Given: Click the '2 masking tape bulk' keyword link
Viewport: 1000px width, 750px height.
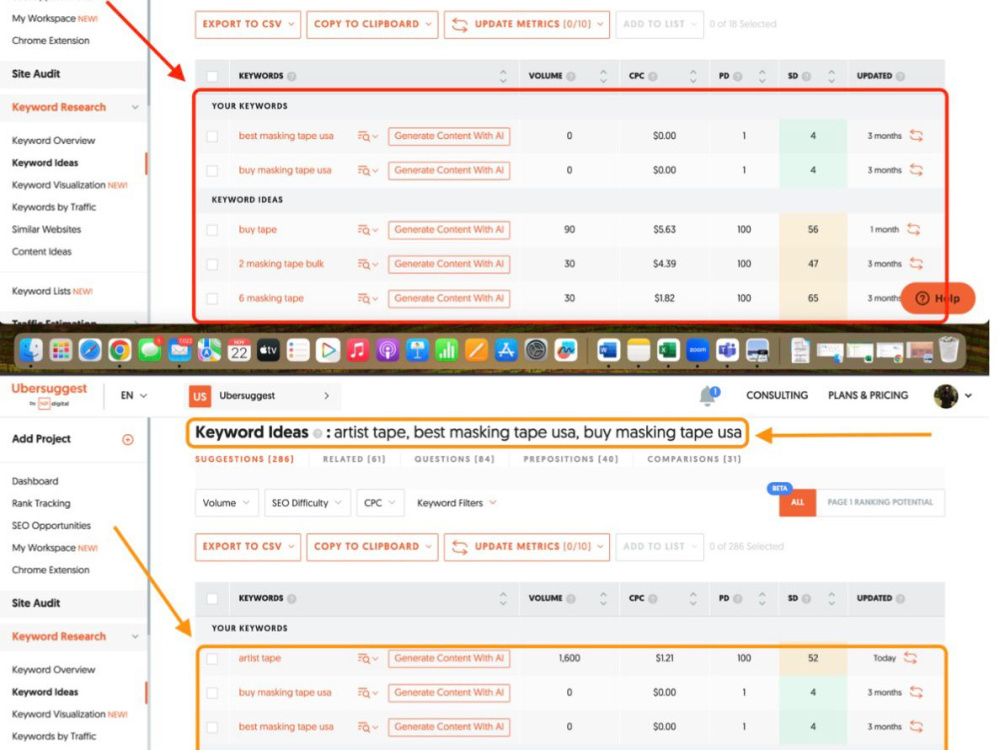Looking at the screenshot, I should pos(281,264).
